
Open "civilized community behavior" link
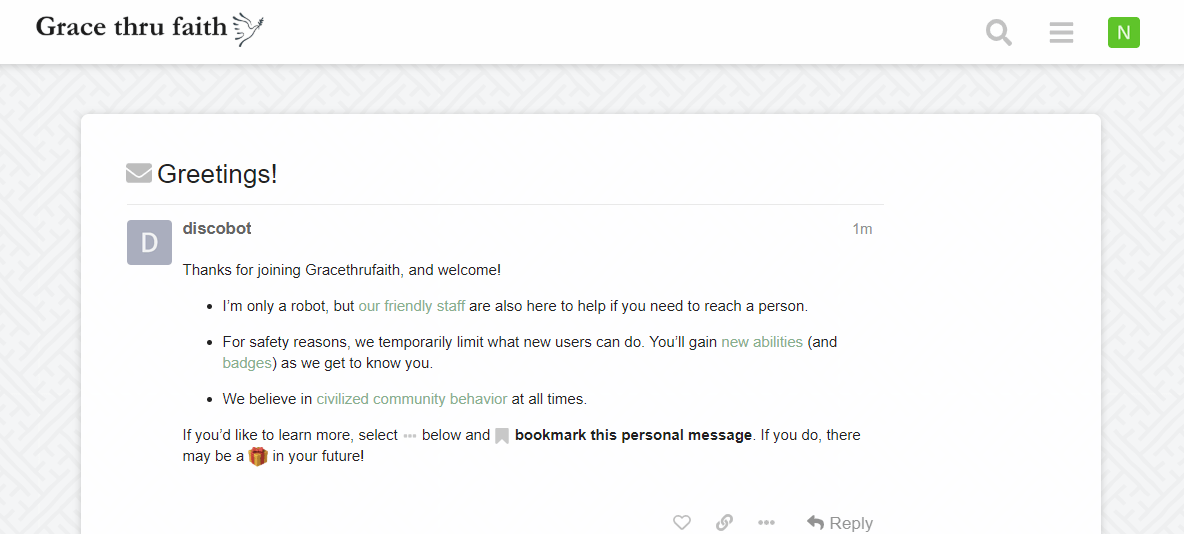click(412, 399)
